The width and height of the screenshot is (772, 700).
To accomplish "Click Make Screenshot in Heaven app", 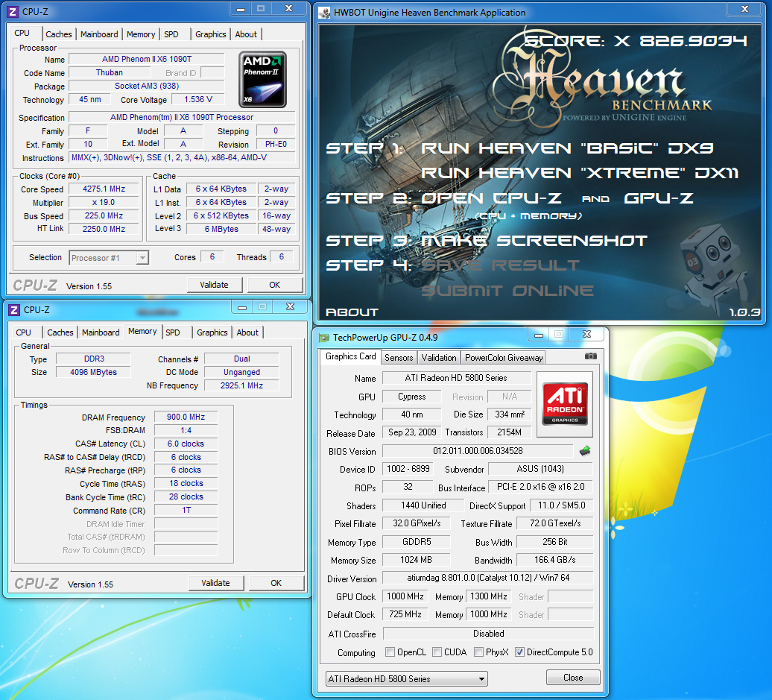I will click(534, 240).
